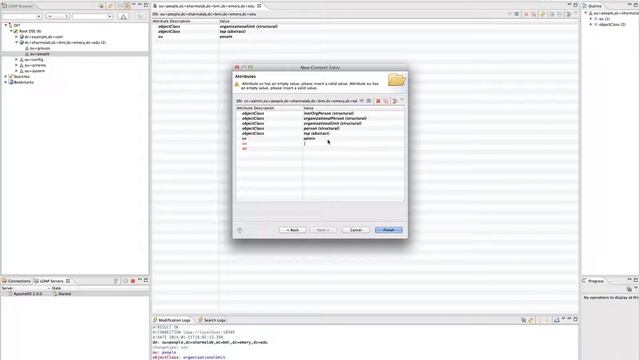The image size is (640, 360).
Task: Select the ou=people entry editor tab
Action: (x=207, y=6)
